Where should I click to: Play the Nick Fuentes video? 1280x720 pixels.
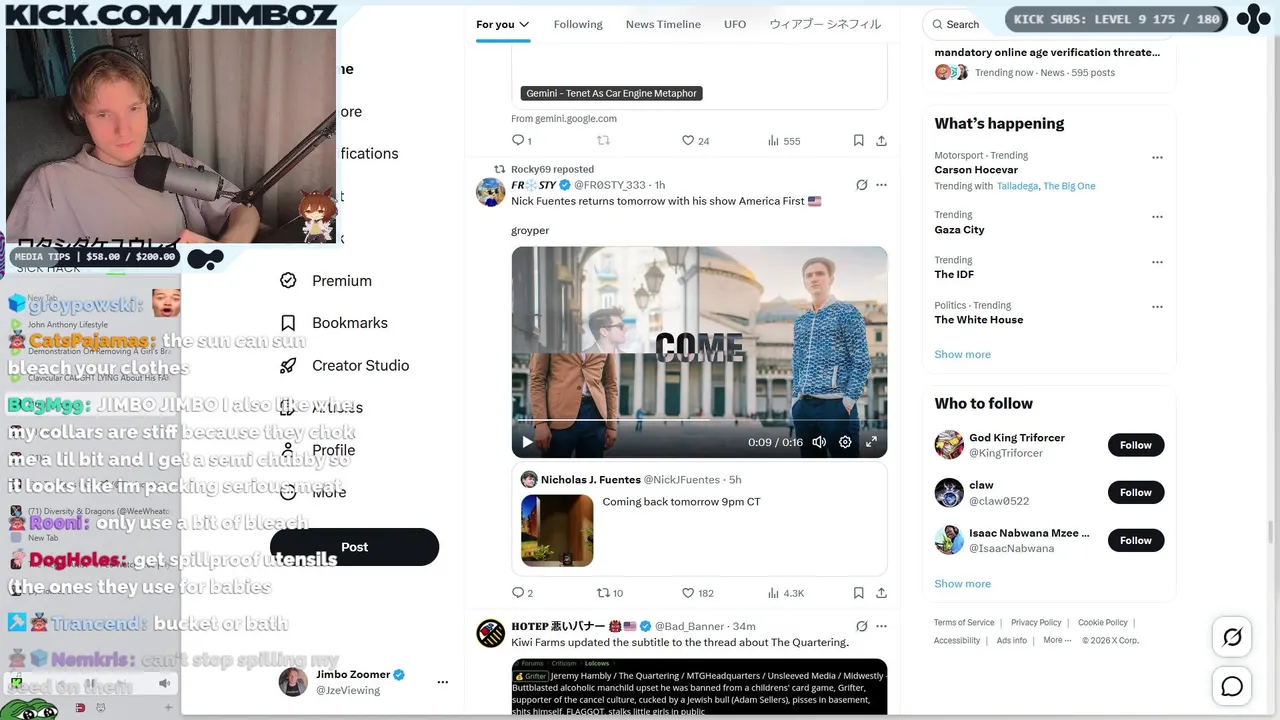[x=527, y=442]
